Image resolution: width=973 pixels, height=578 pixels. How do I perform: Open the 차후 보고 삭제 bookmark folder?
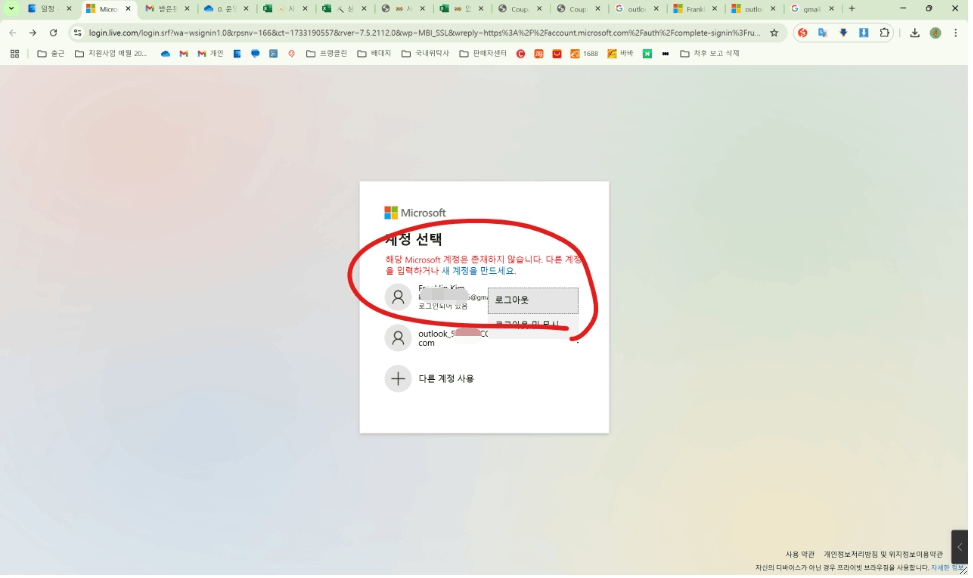[712, 54]
